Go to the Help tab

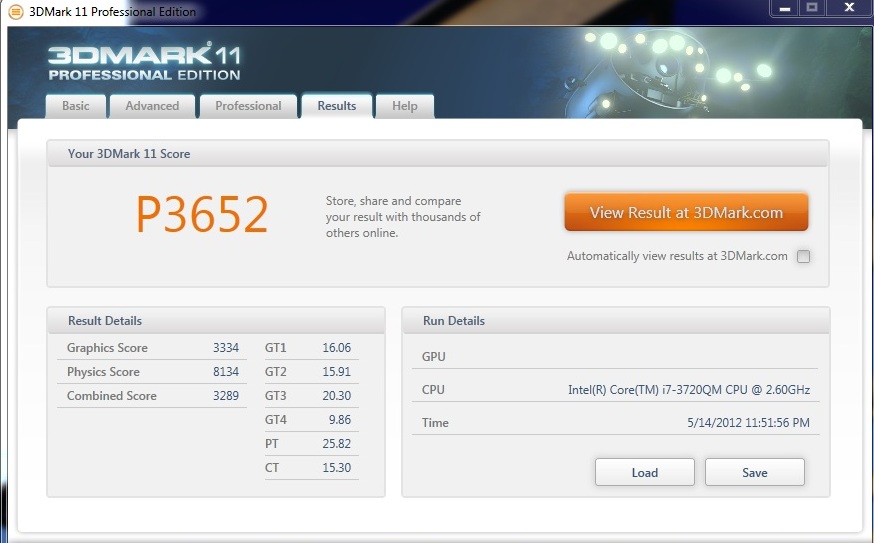tap(405, 106)
